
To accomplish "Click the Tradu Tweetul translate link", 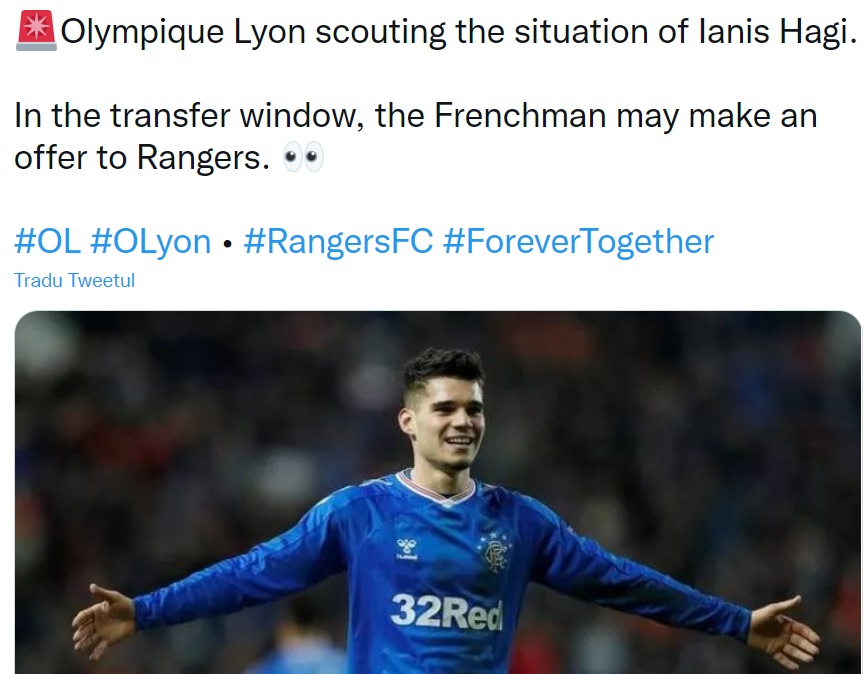I will pyautogui.click(x=74, y=281).
